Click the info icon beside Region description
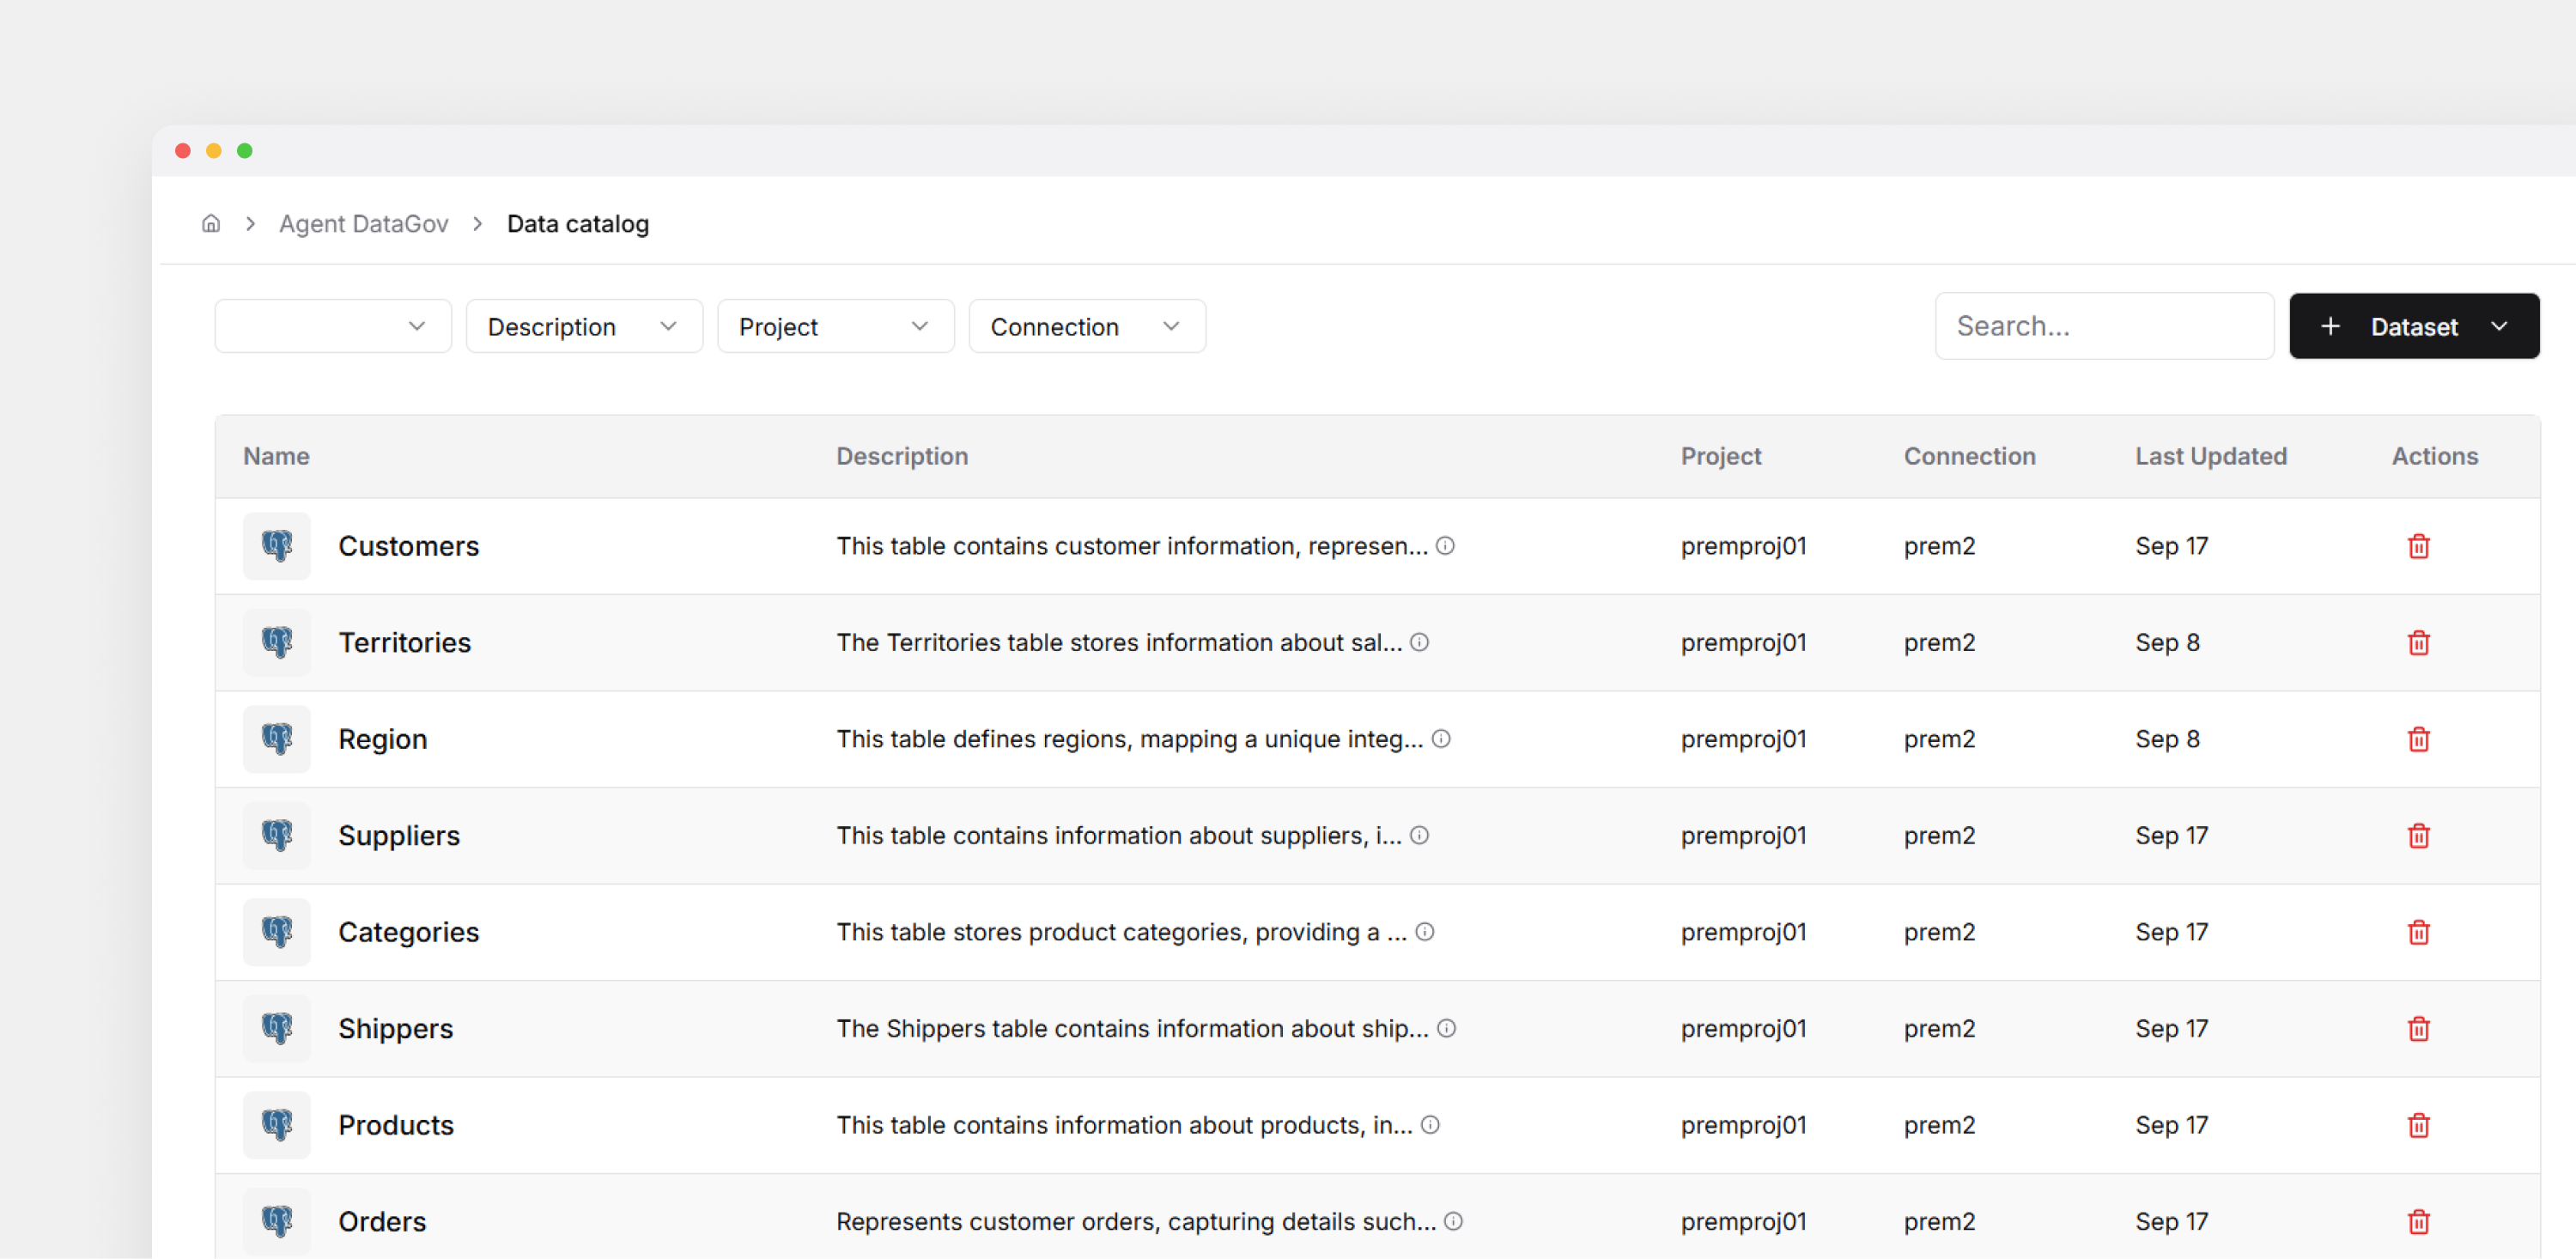The height and width of the screenshot is (1259, 2576). [1440, 738]
